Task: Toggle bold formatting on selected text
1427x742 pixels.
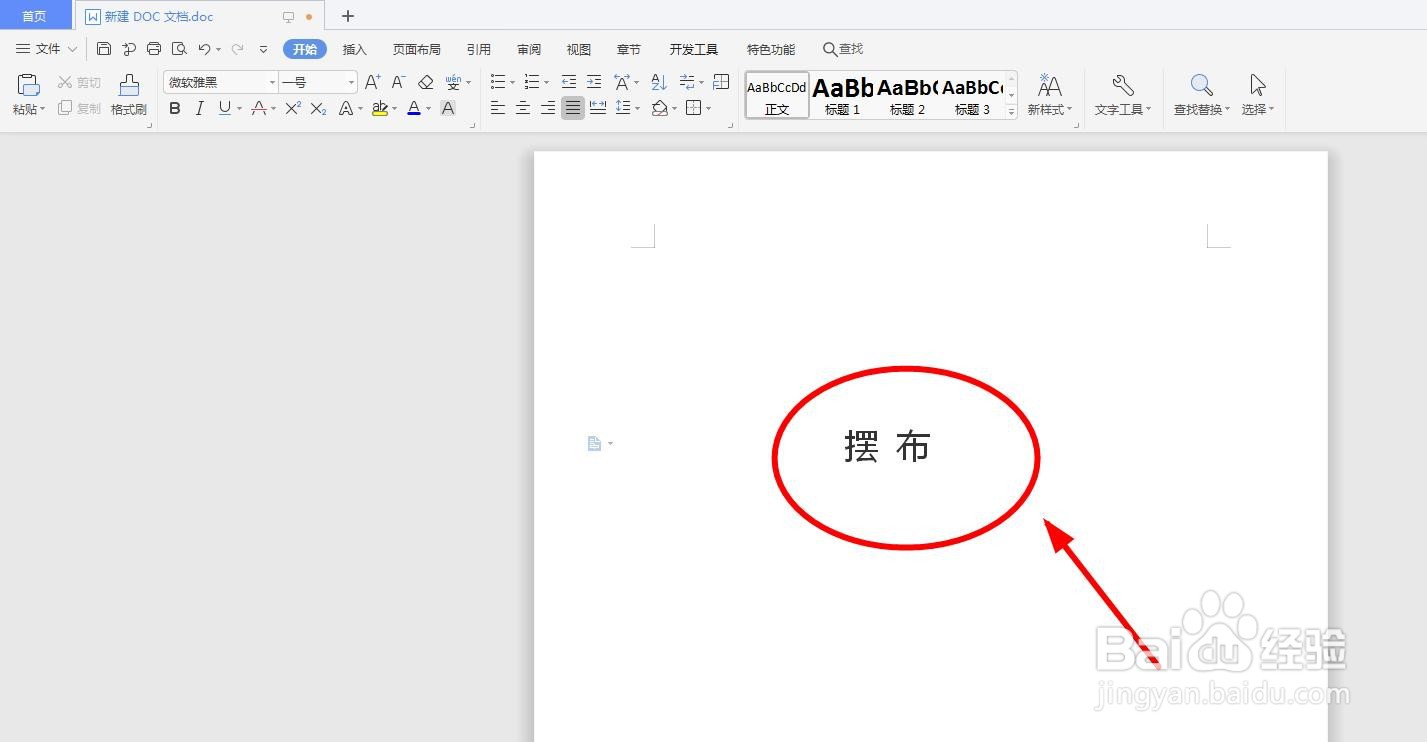Action: pyautogui.click(x=174, y=108)
